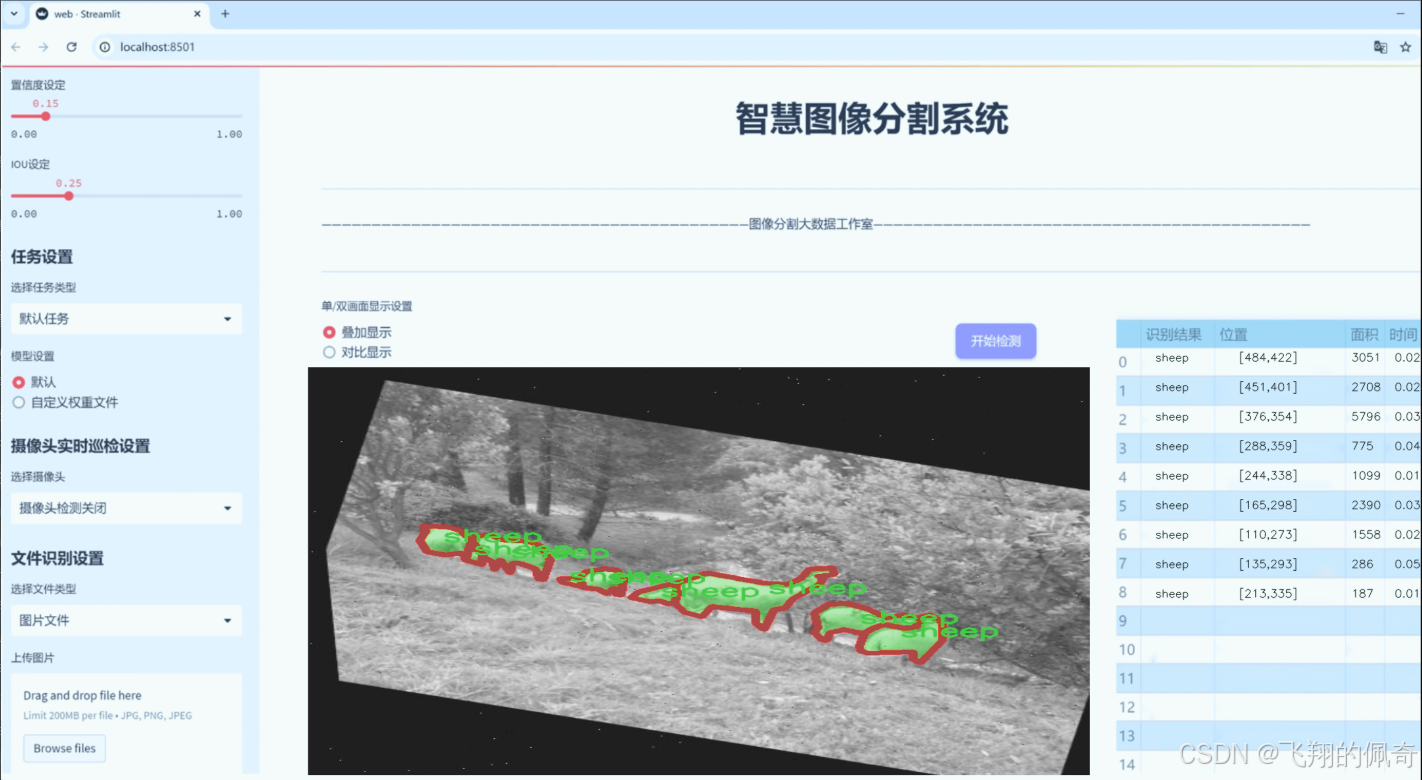Click the area cell 1099
1422x780 pixels.
[x=1365, y=476]
